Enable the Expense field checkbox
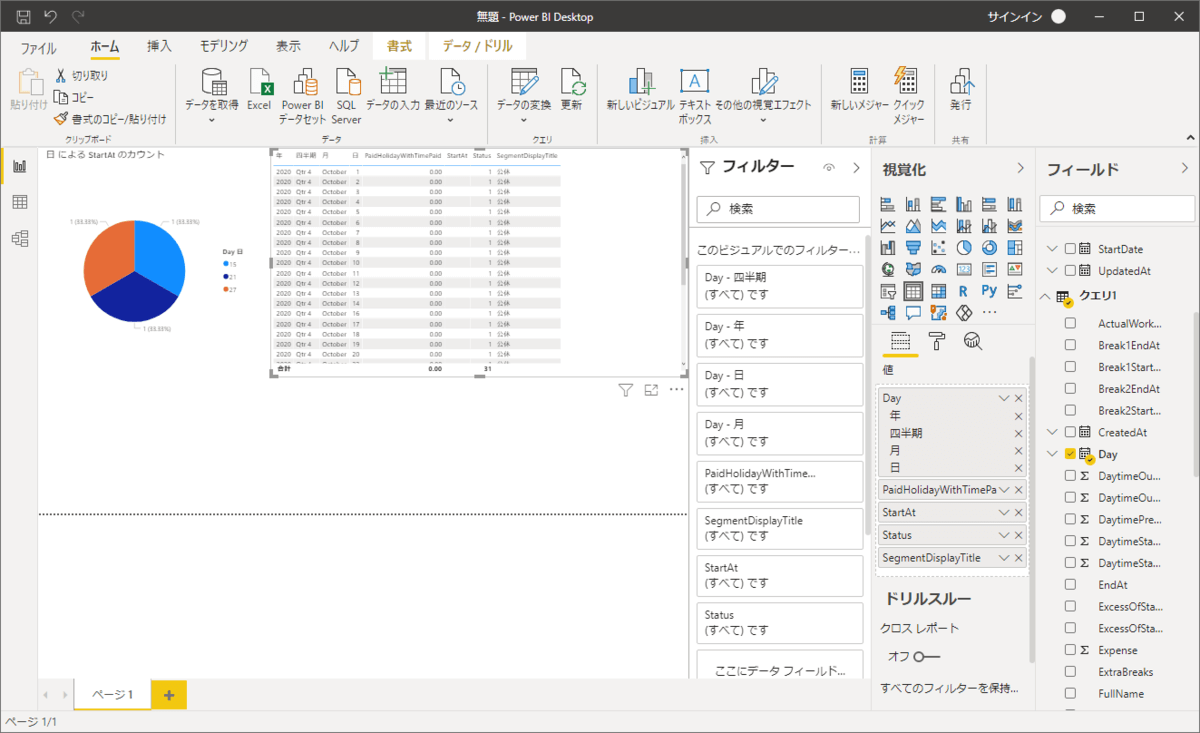Viewport: 1200px width, 733px height. 1071,650
